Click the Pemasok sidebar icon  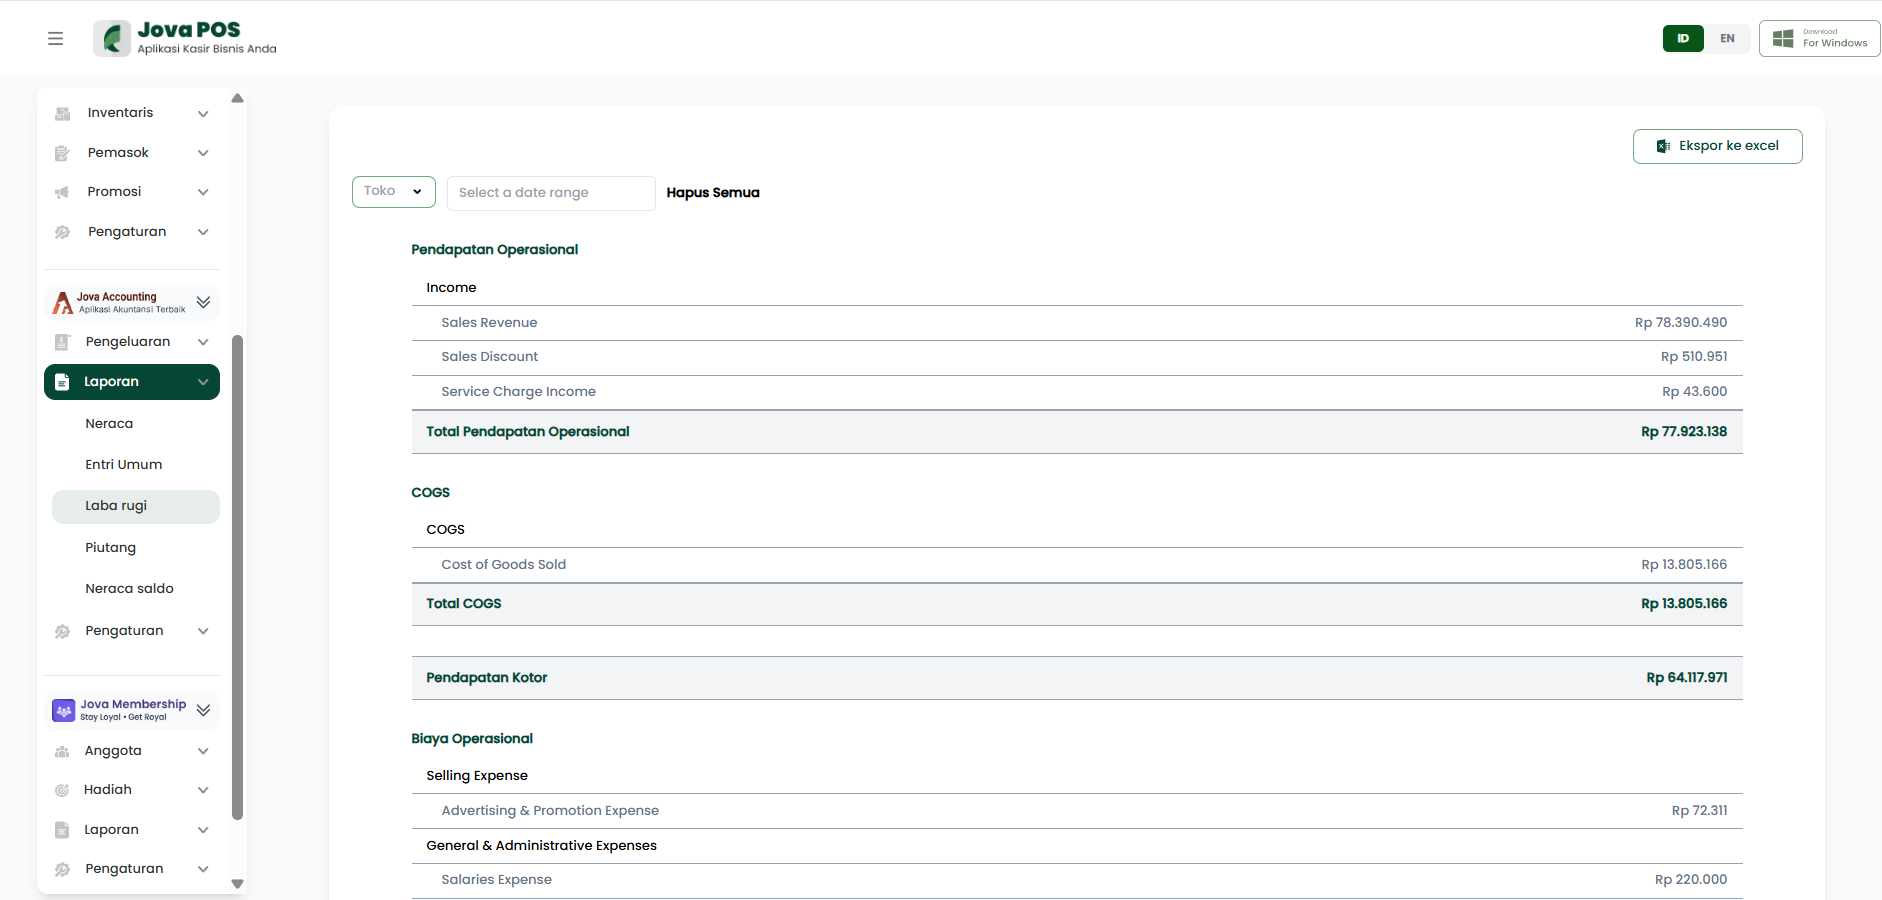pyautogui.click(x=62, y=153)
